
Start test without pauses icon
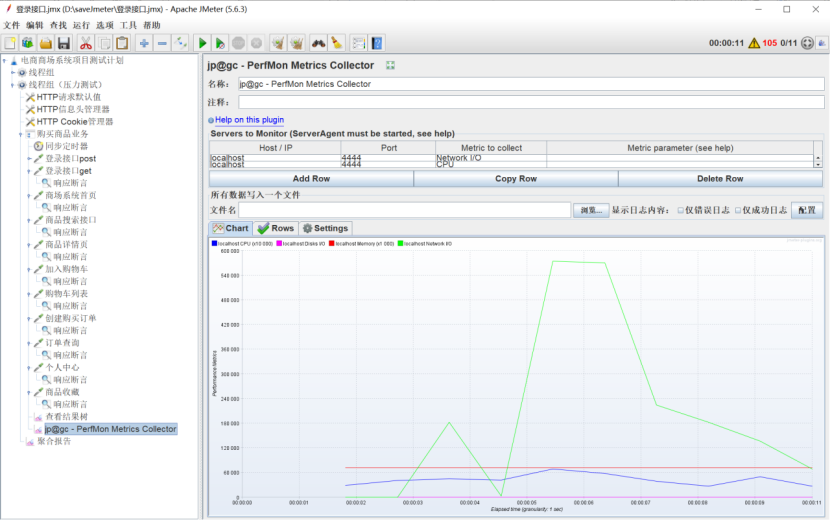click(220, 43)
